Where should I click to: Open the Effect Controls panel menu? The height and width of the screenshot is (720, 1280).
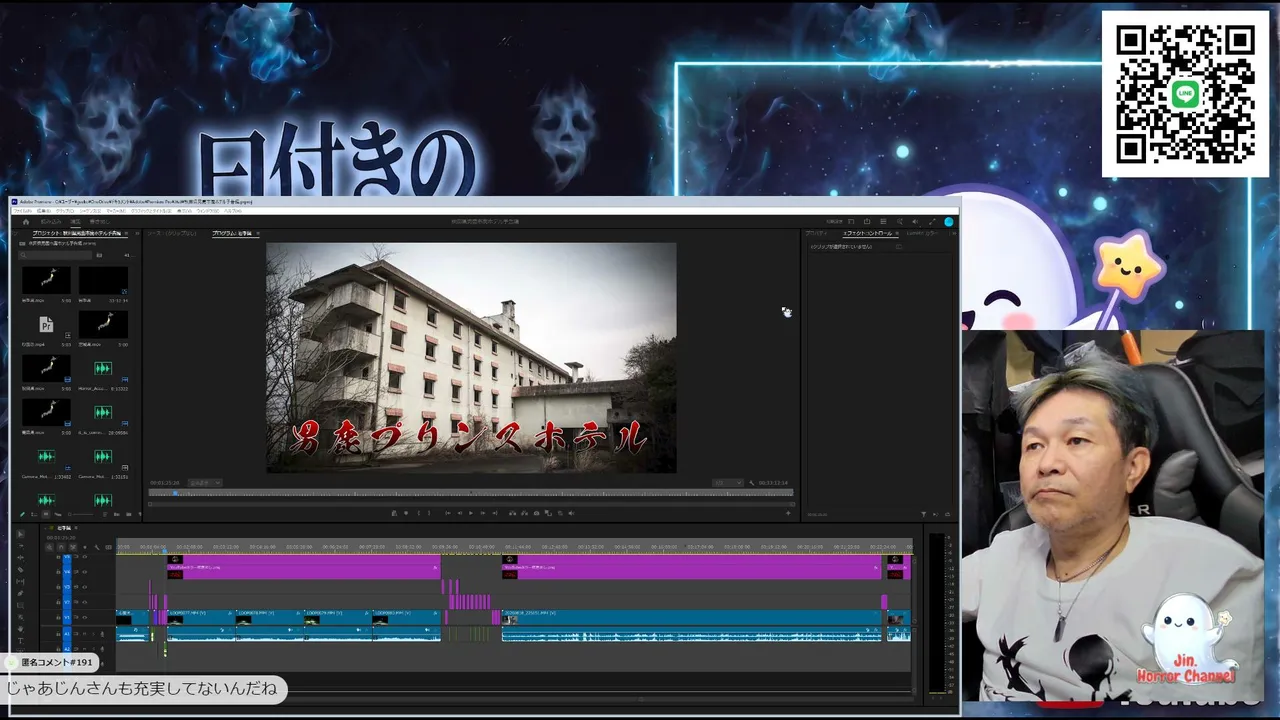897,233
